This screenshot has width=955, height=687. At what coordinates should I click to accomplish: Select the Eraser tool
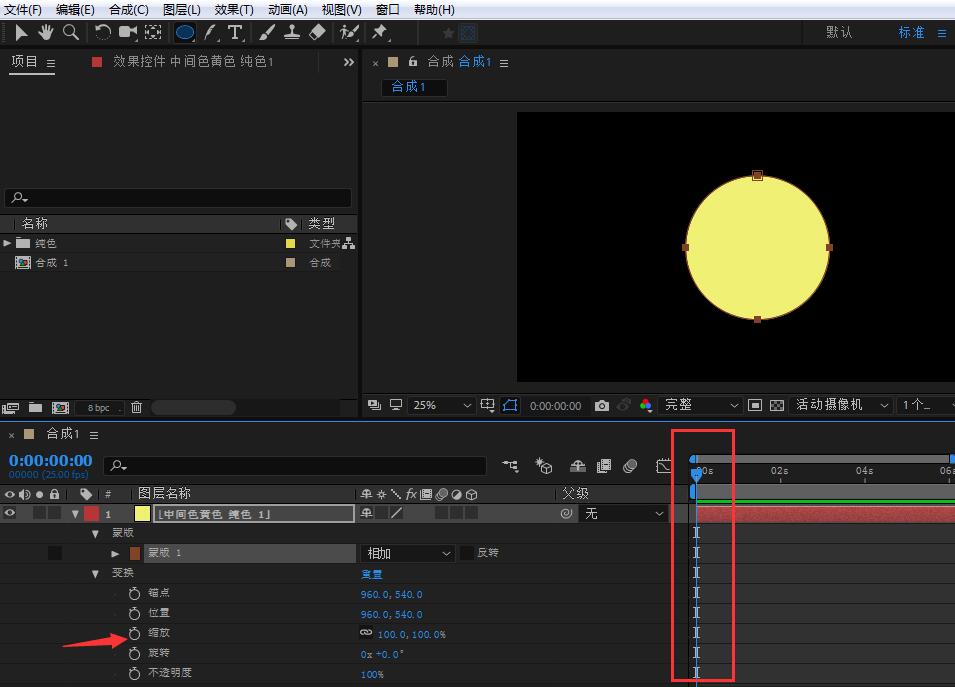tap(317, 33)
